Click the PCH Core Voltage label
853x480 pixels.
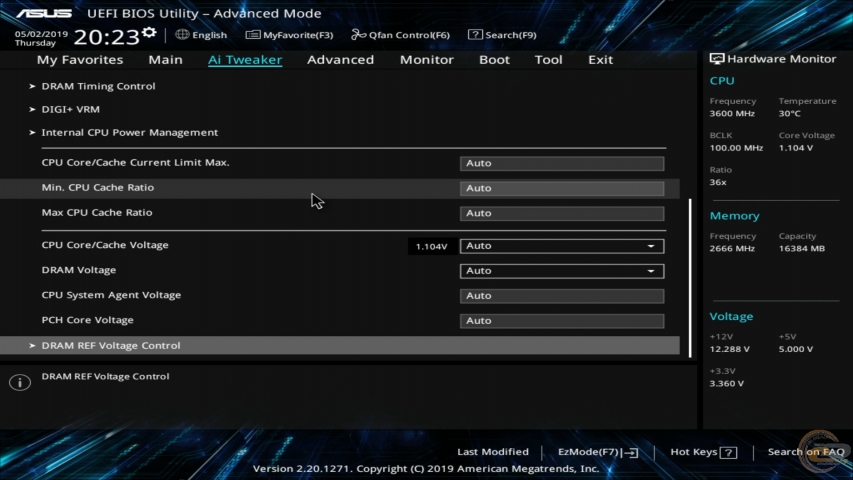[88, 320]
